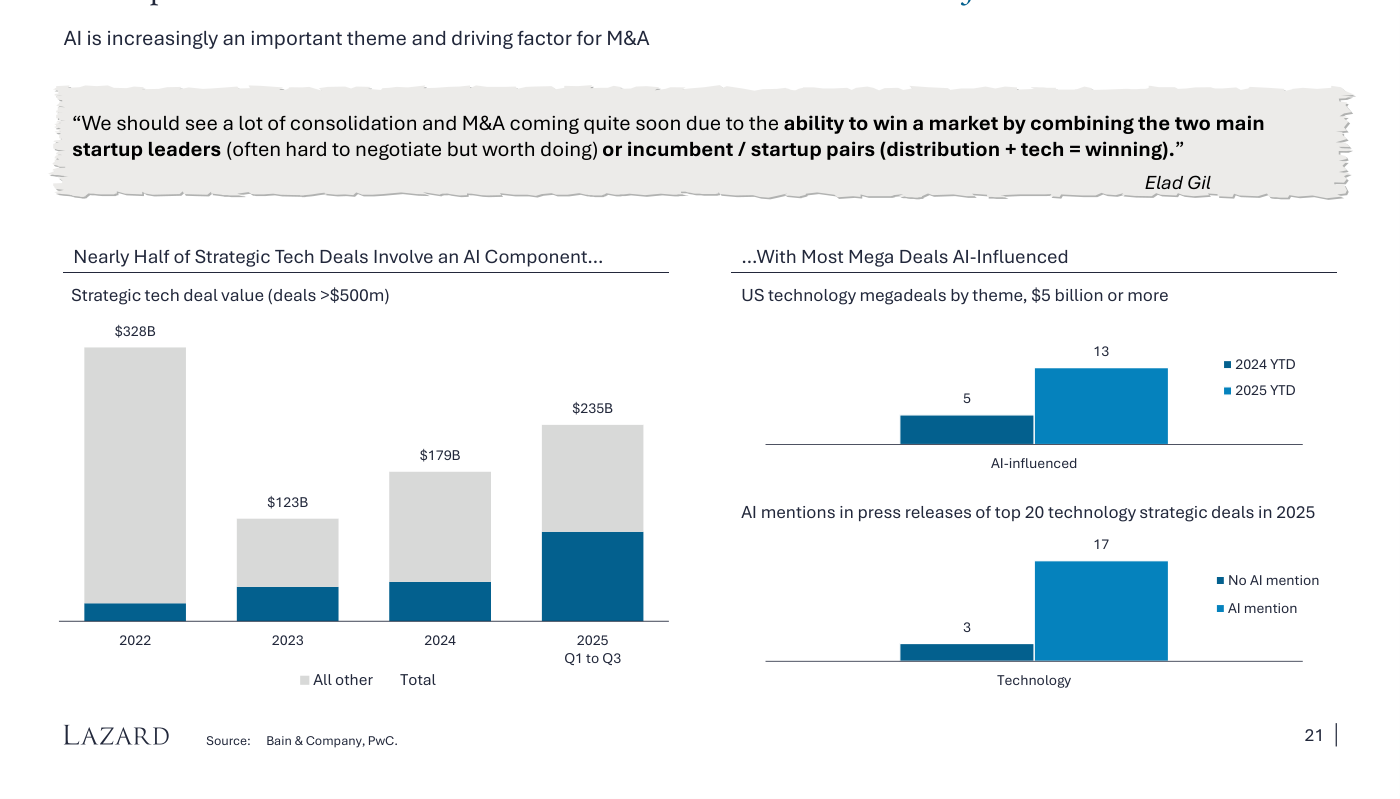Click the '2025 YTD' legend color square
Screen dimensions: 1400x799
(1228, 391)
